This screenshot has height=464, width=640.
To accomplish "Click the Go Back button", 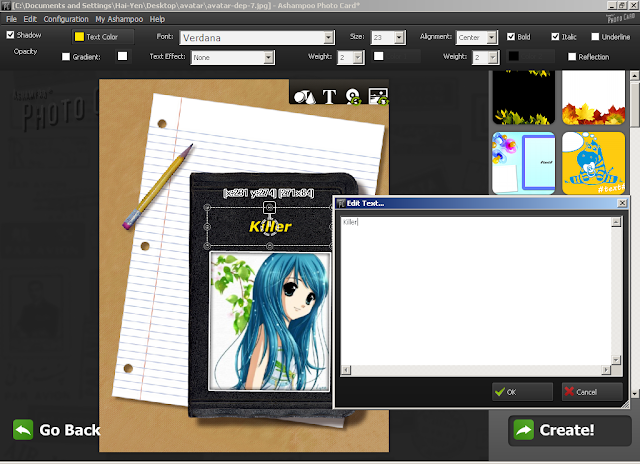I will (56, 430).
